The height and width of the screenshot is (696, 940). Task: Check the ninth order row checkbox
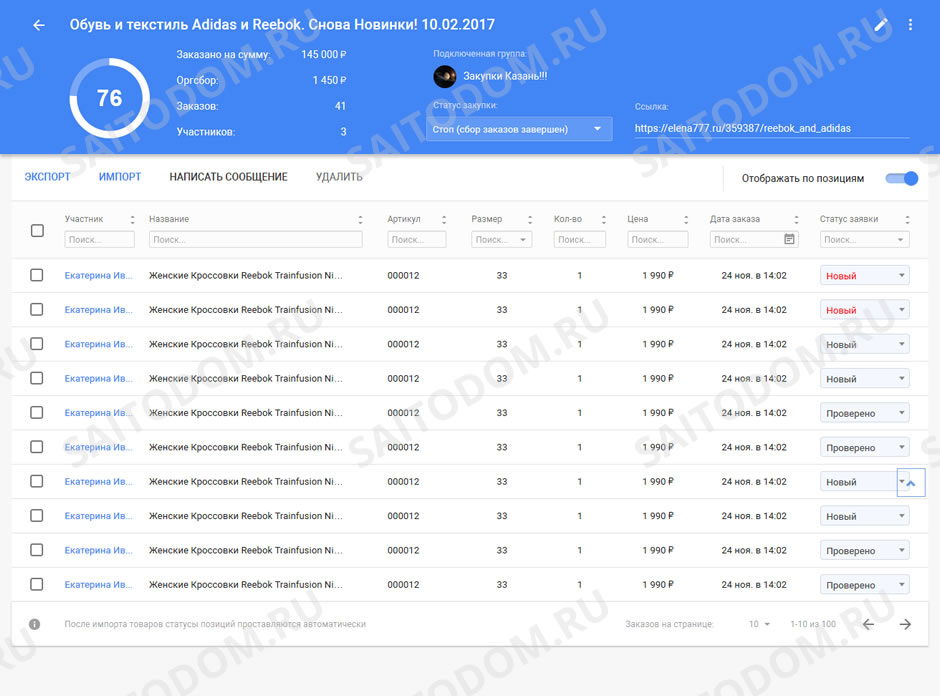point(37,550)
